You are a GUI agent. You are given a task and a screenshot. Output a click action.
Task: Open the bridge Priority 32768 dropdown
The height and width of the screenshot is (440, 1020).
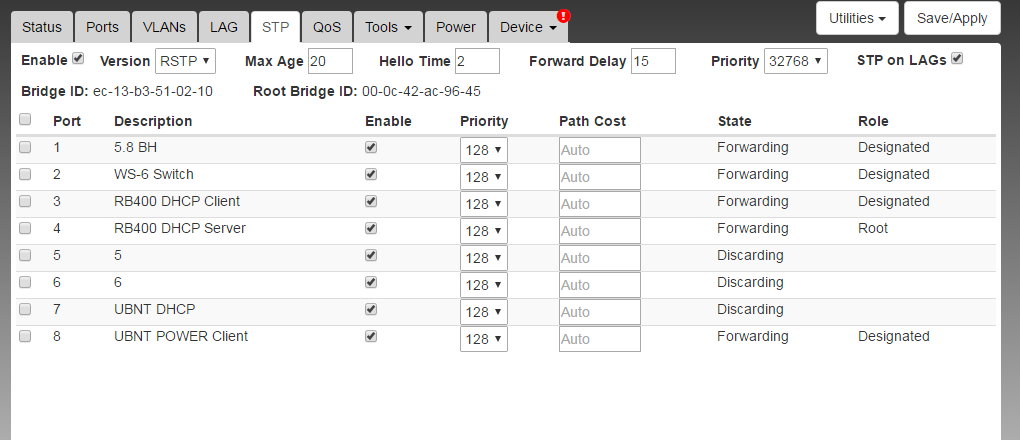(x=796, y=61)
